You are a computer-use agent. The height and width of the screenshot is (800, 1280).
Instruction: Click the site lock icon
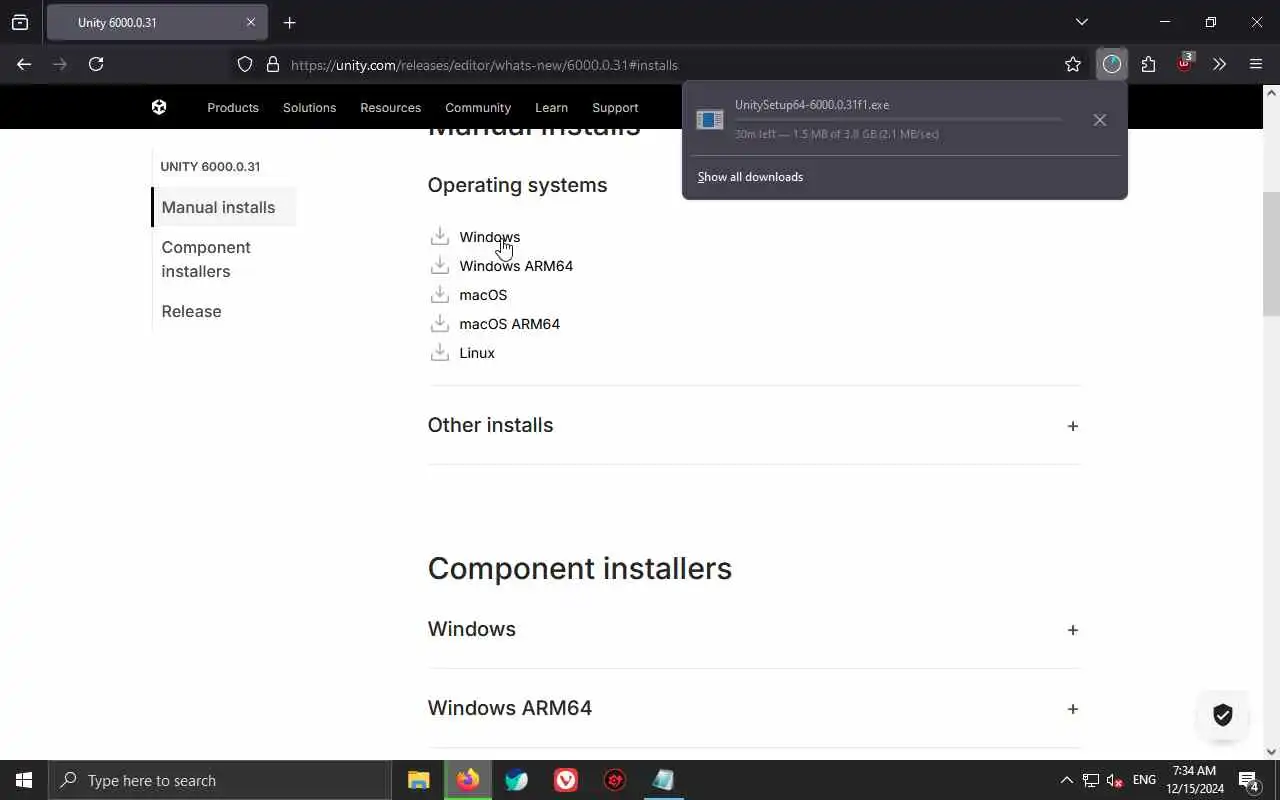pyautogui.click(x=272, y=64)
